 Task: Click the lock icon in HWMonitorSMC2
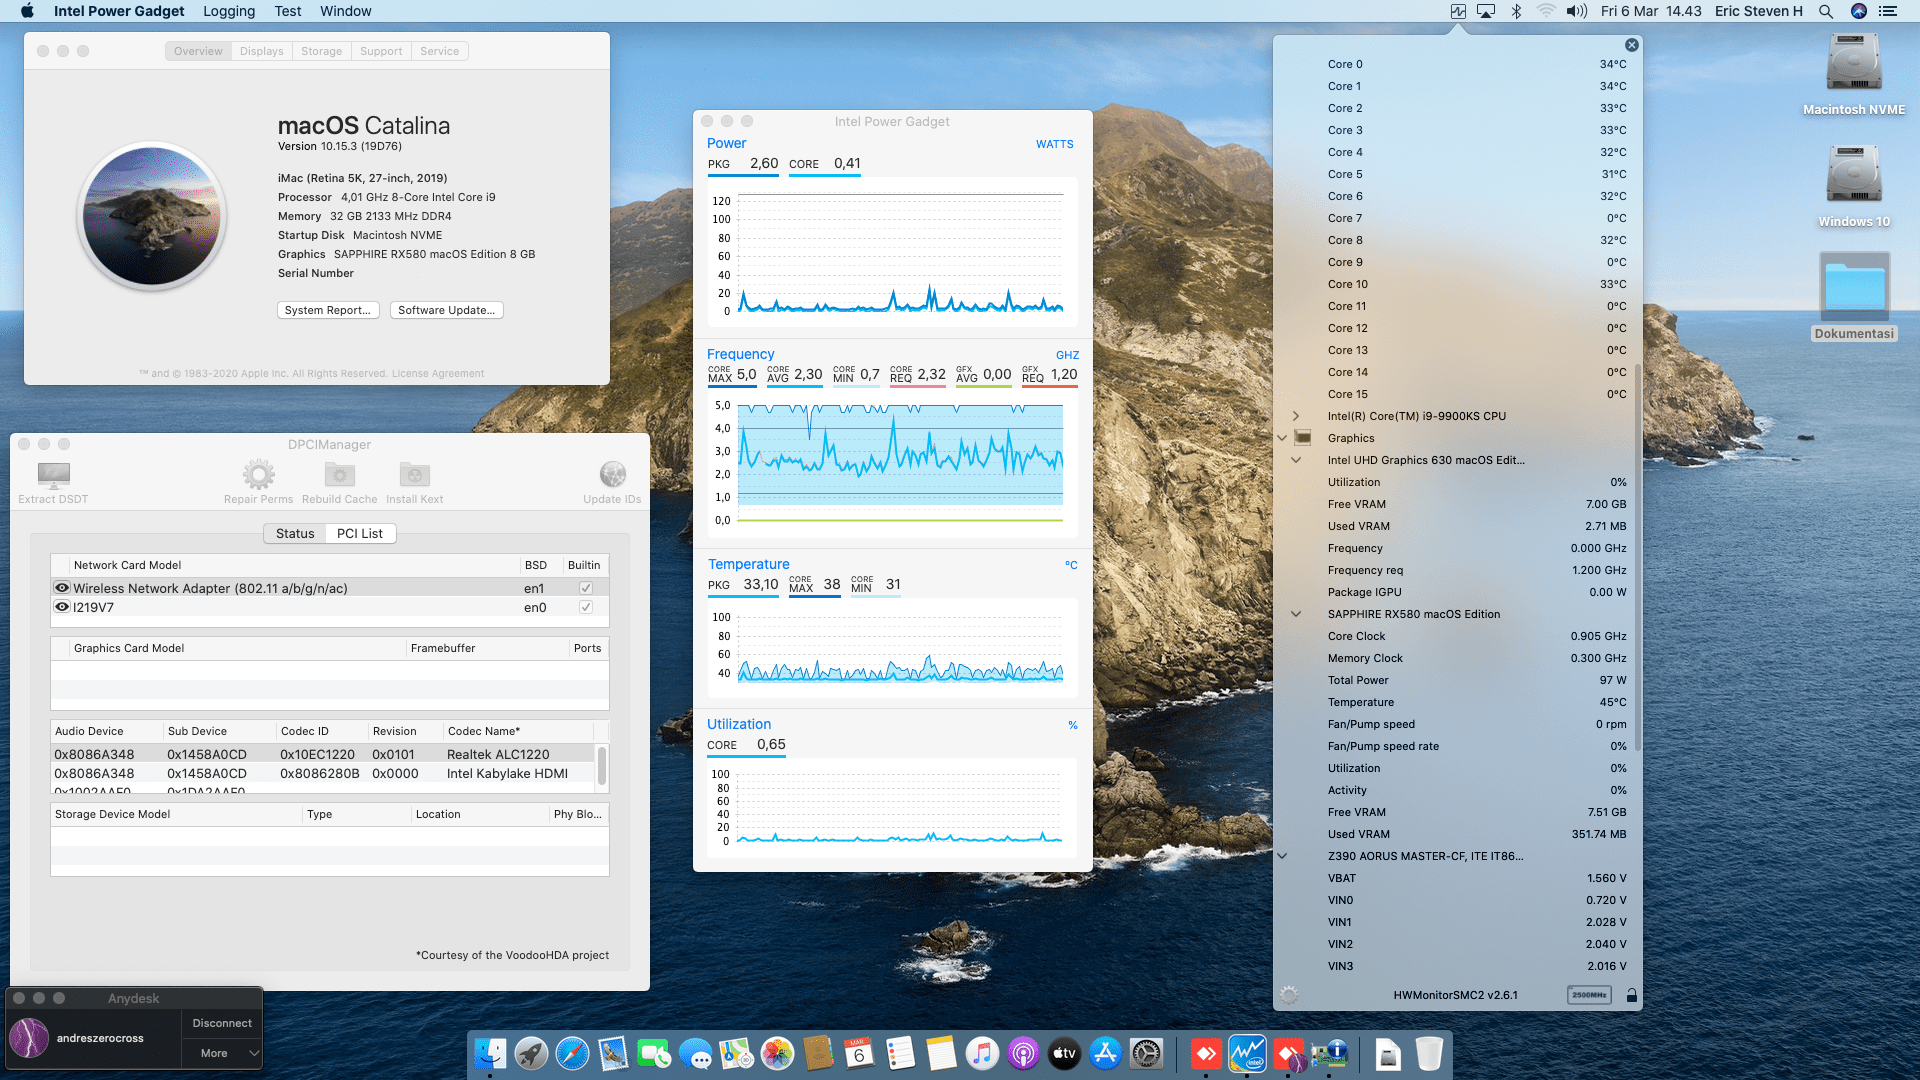(x=1631, y=995)
